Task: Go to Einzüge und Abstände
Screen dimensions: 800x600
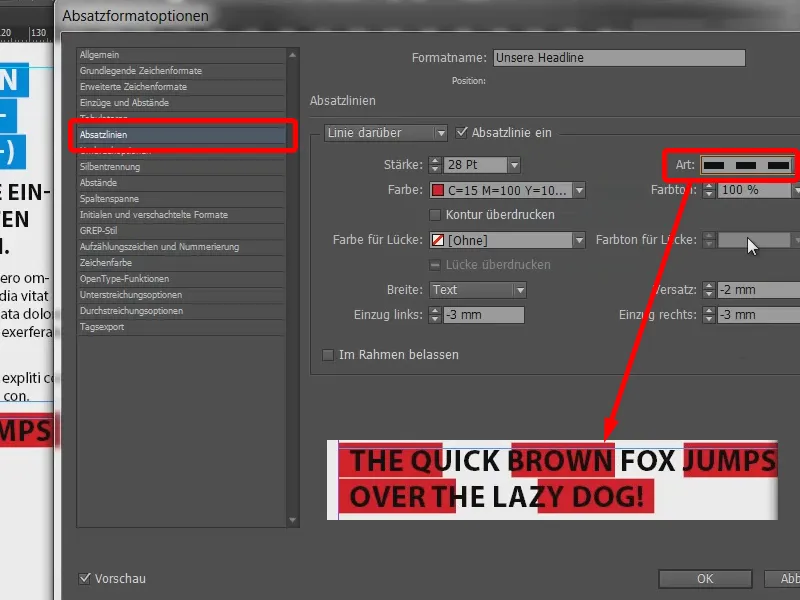Action: pyautogui.click(x=181, y=103)
